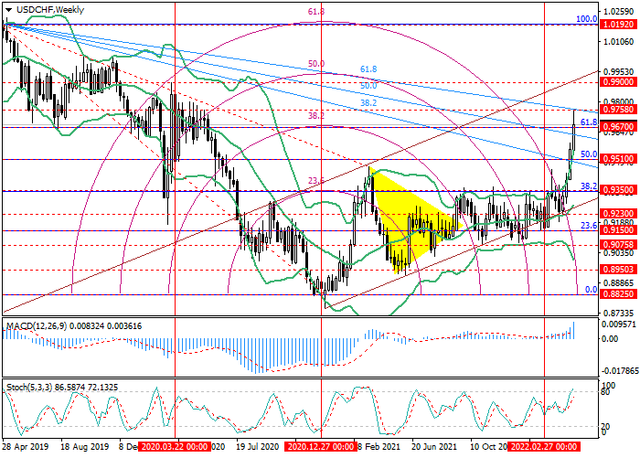The height and width of the screenshot is (457, 640).
Task: Click the red 0.99000 price level tag
Action: point(618,82)
